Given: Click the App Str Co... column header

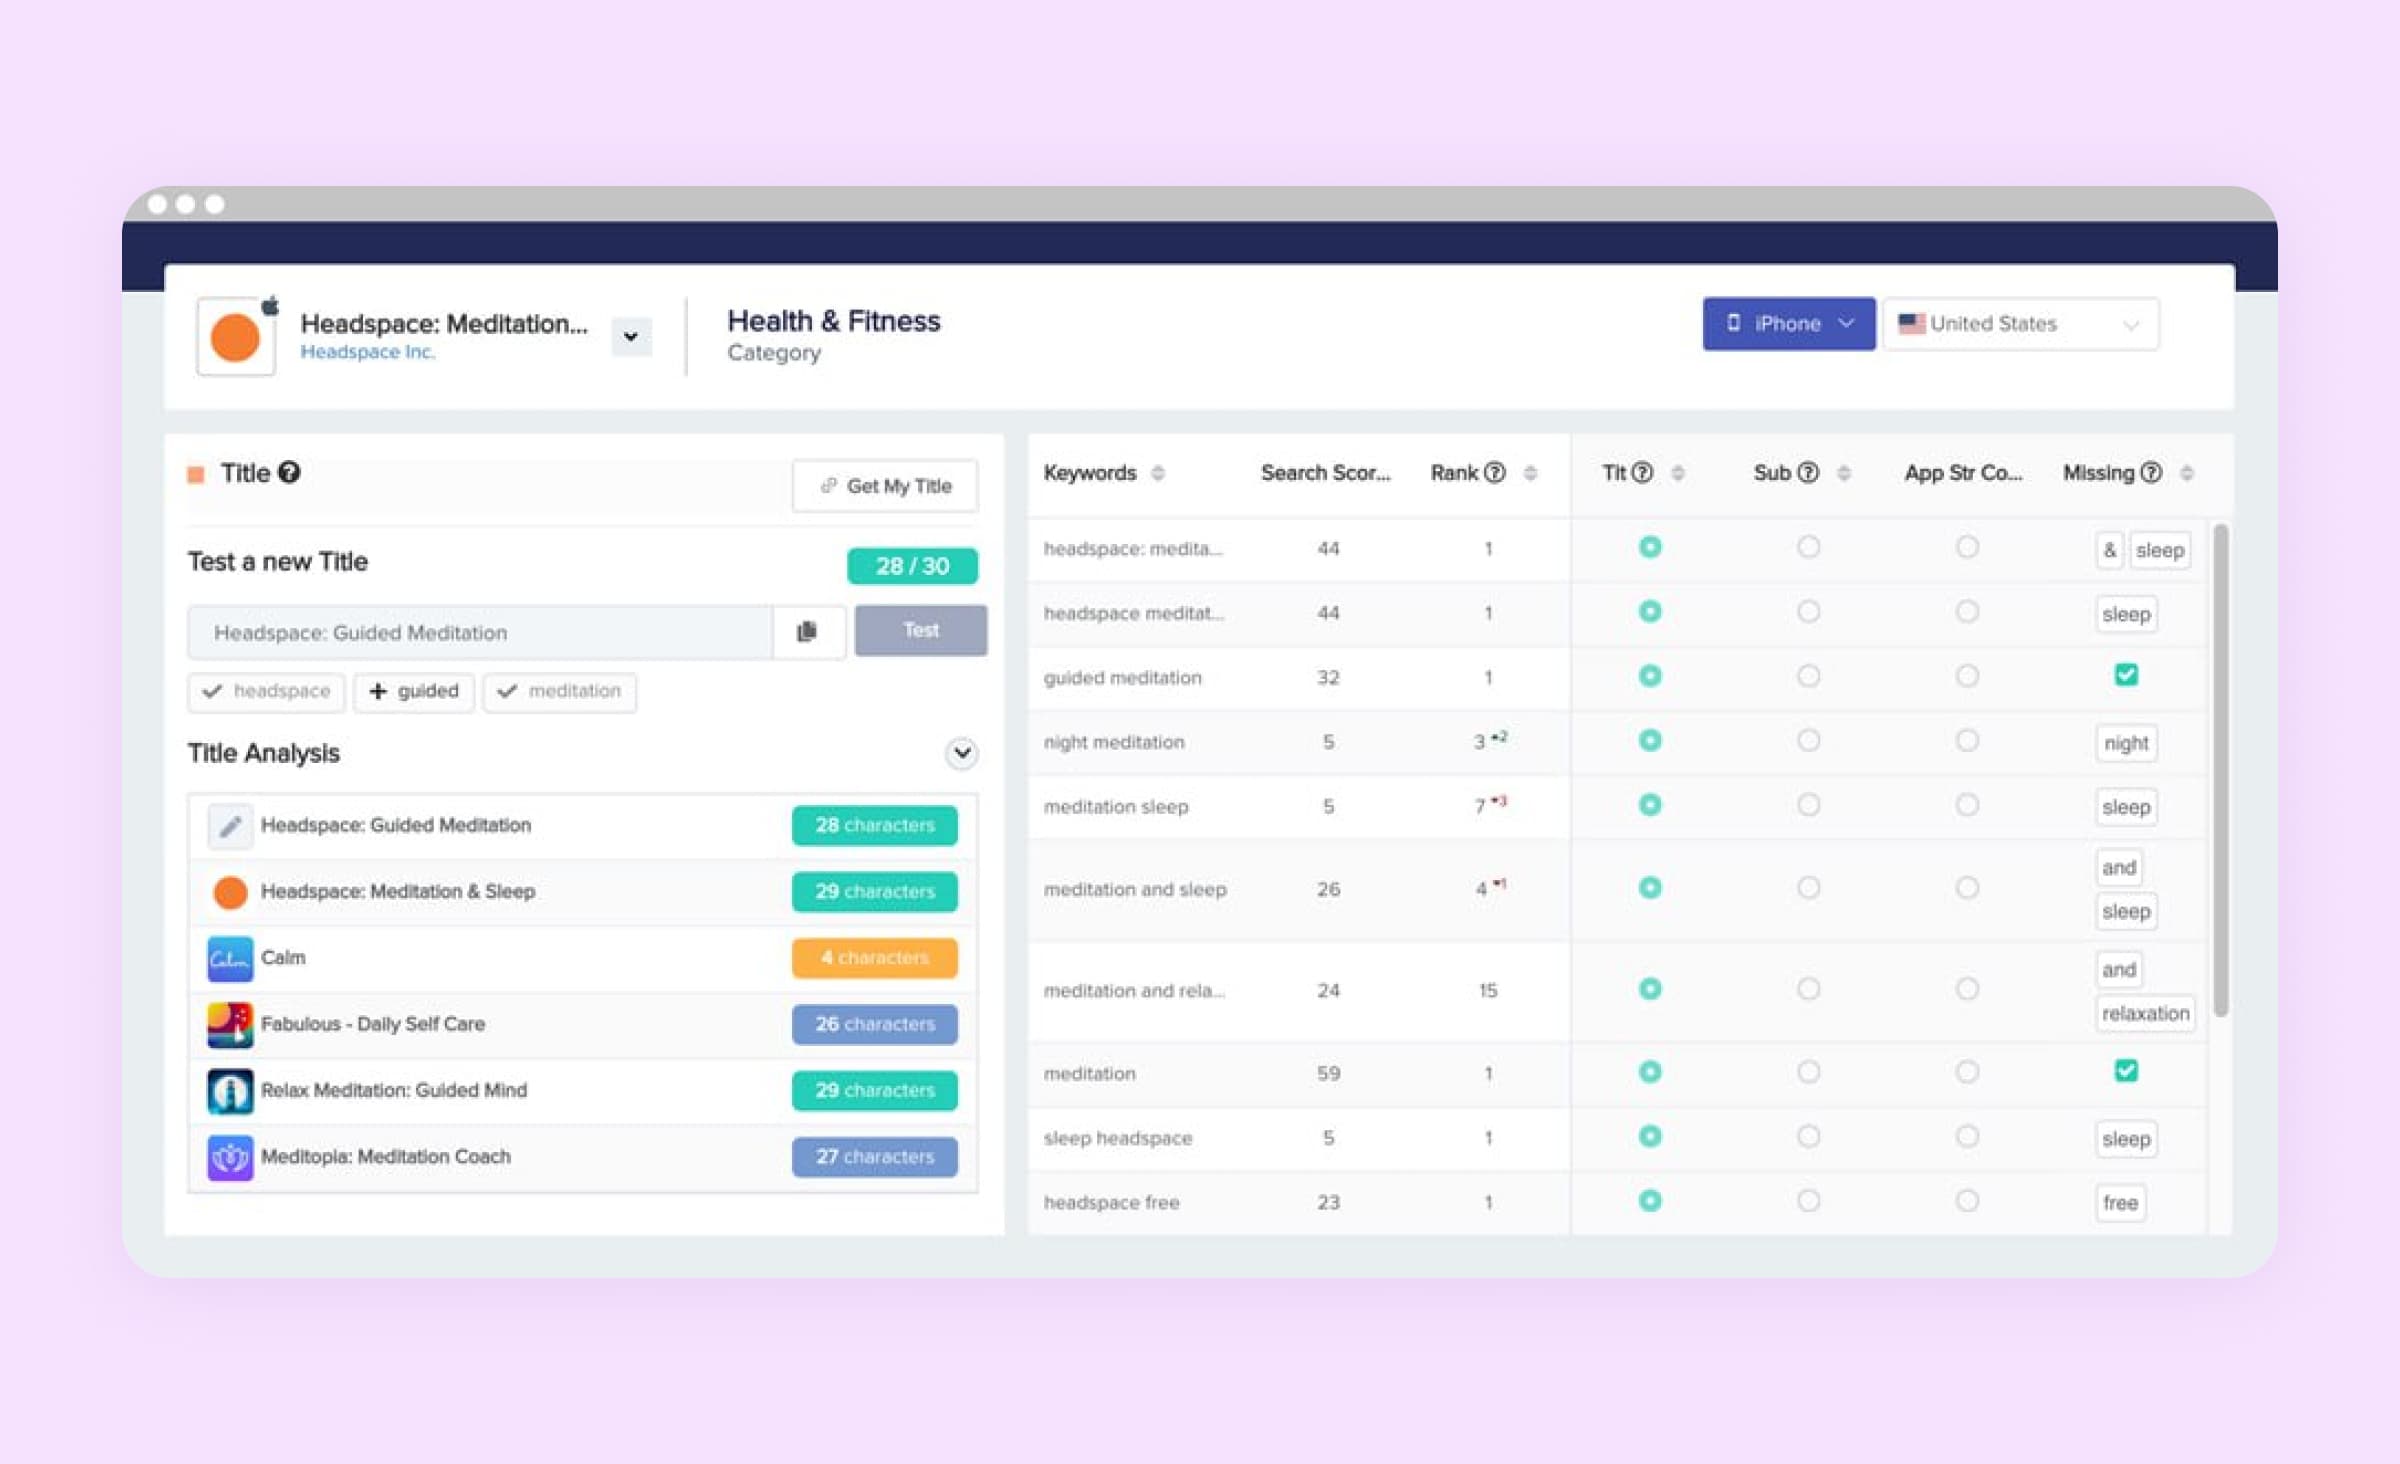Looking at the screenshot, I should [x=1963, y=473].
